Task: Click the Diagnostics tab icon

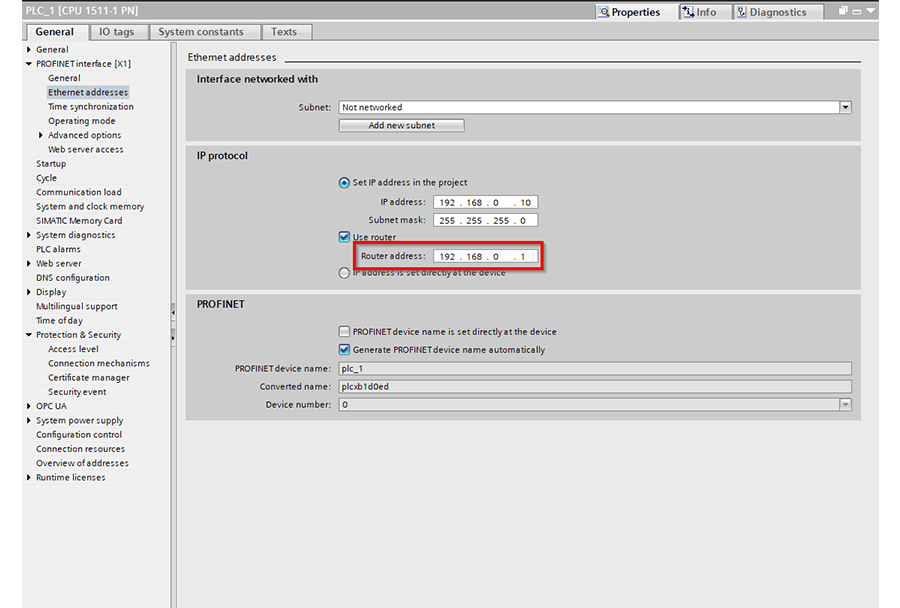Action: (742, 12)
